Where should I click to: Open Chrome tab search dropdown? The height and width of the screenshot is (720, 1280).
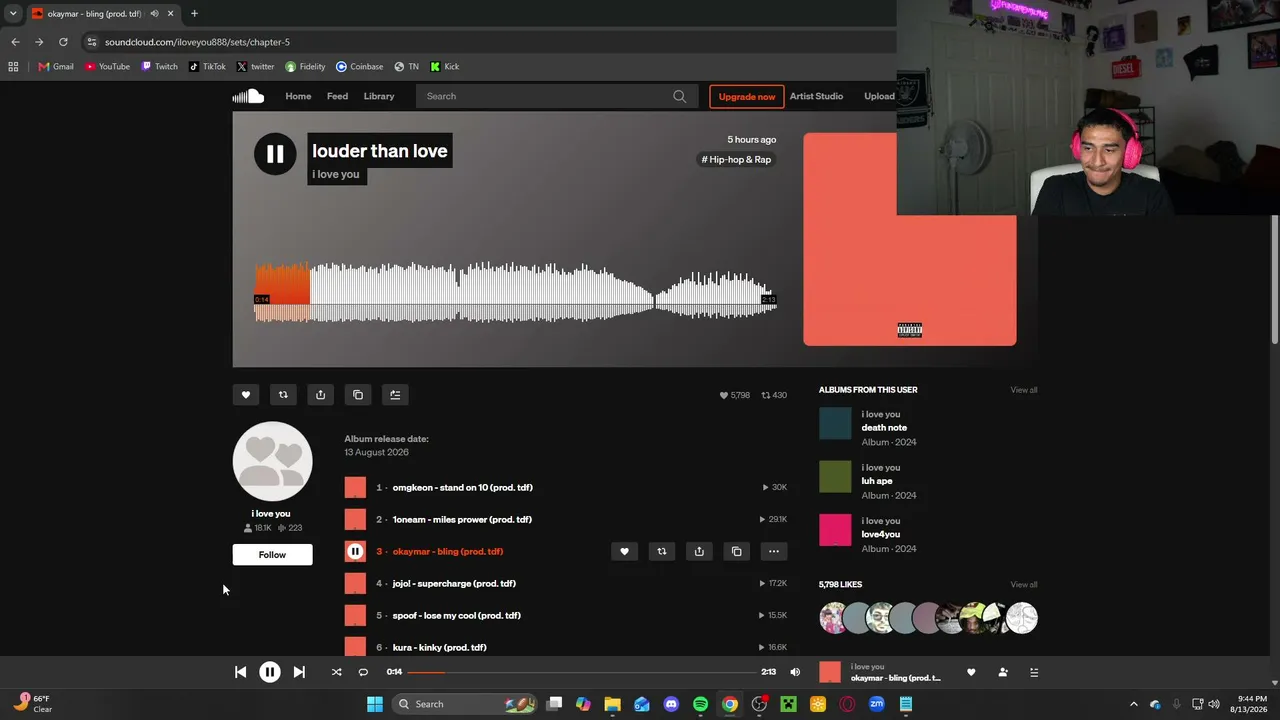(13, 14)
